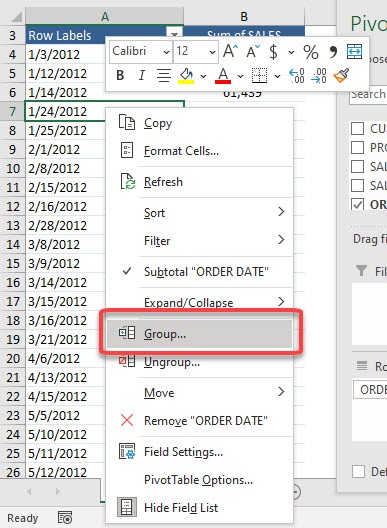Select Group... in context menu
This screenshot has width=387, height=528.
click(199, 334)
